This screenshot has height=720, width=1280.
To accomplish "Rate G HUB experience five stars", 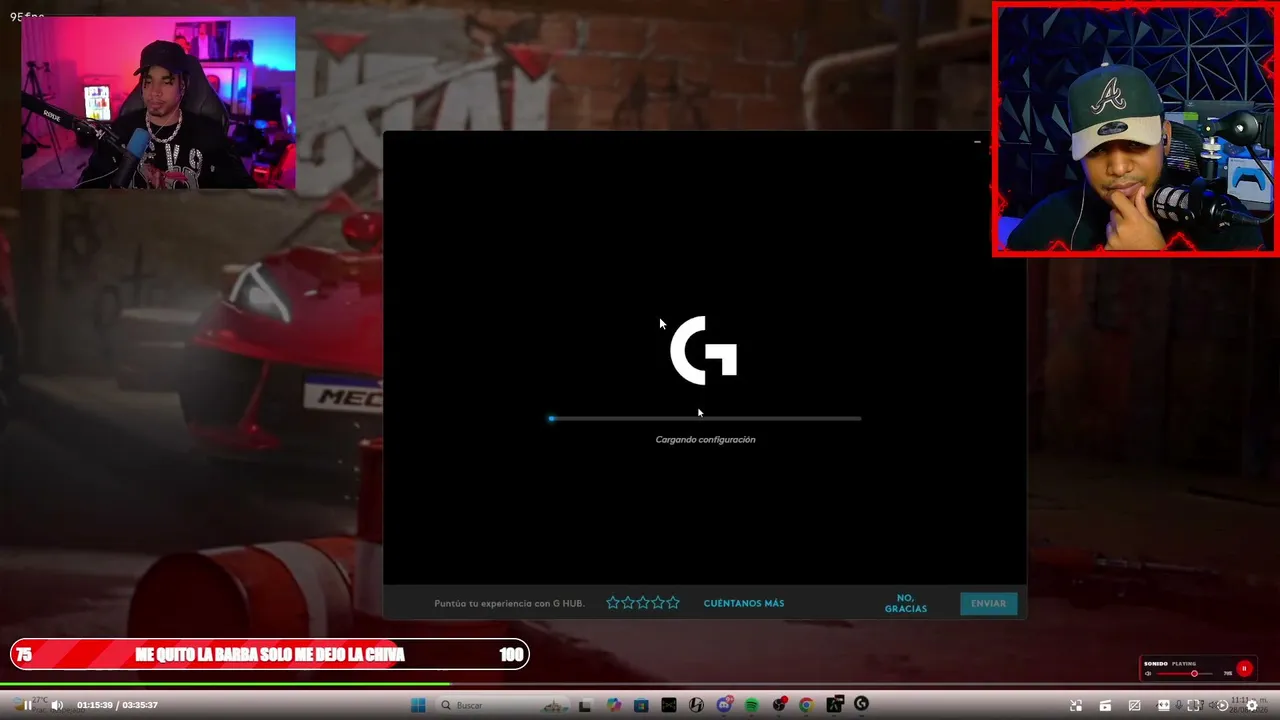I will coord(673,603).
